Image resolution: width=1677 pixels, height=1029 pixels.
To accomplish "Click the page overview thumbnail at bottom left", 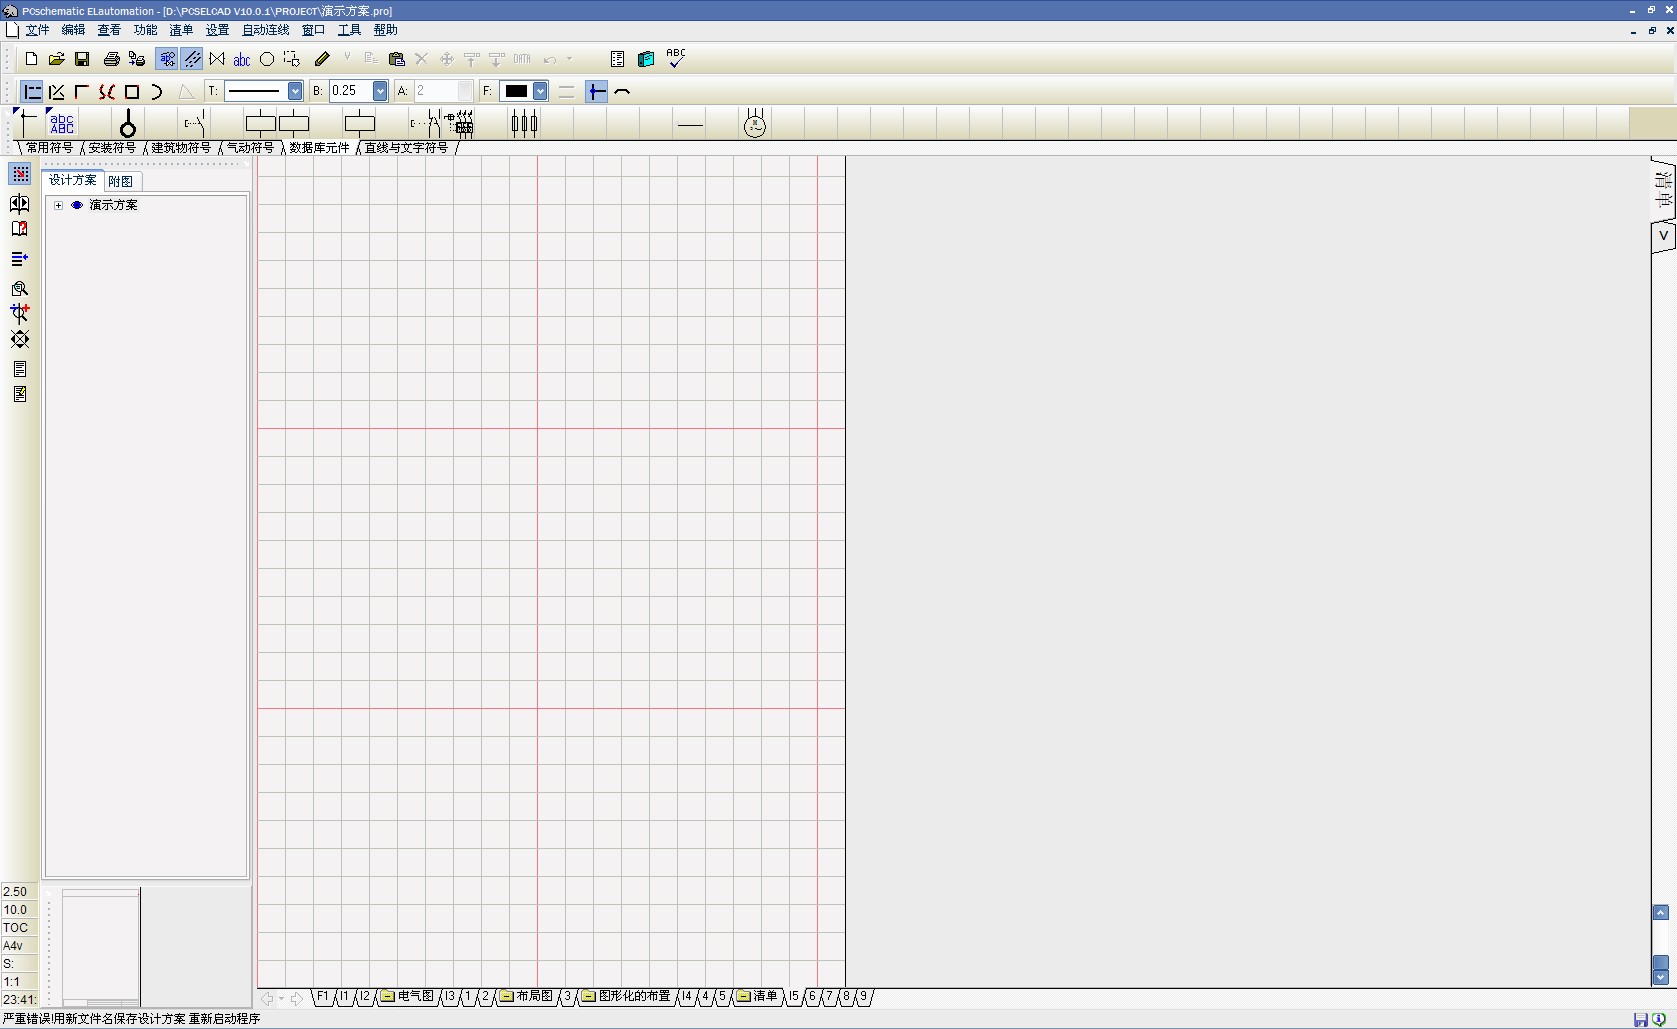I will [x=101, y=946].
